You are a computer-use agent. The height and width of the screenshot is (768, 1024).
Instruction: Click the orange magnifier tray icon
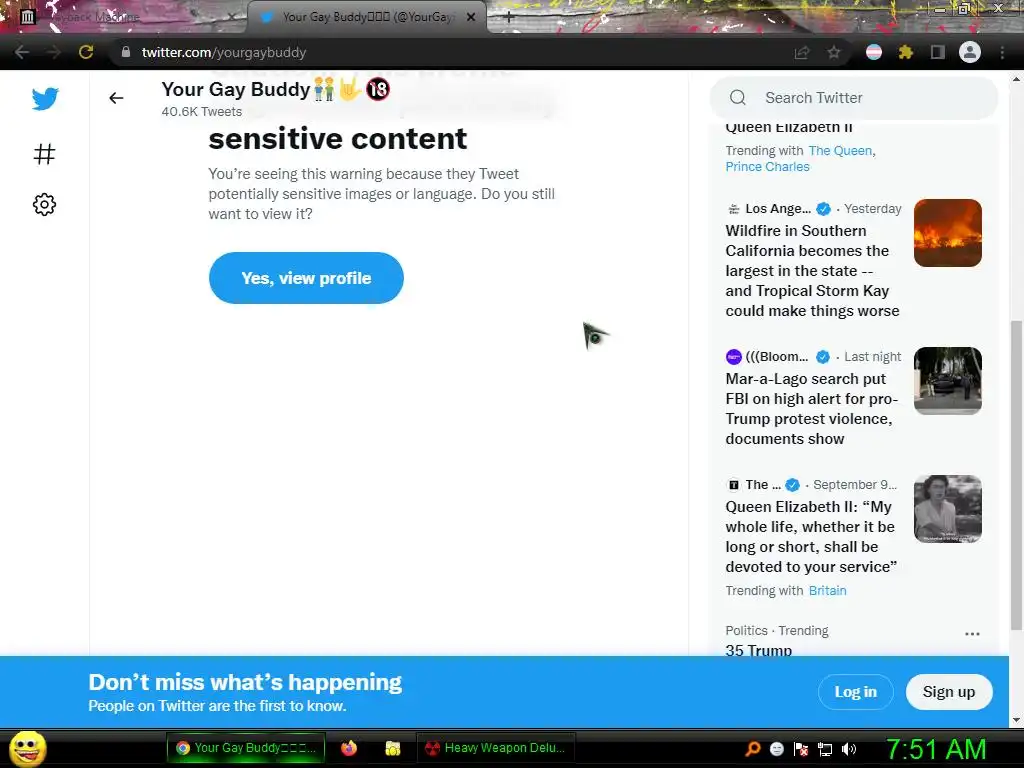pos(753,749)
